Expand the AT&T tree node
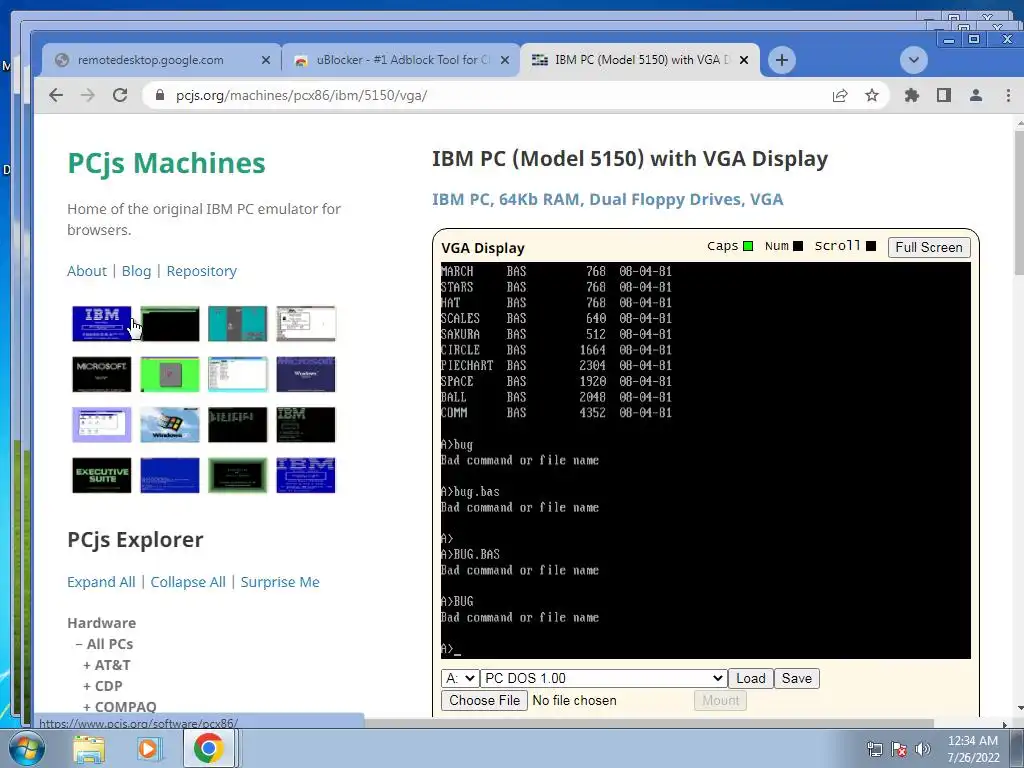 pos(106,665)
